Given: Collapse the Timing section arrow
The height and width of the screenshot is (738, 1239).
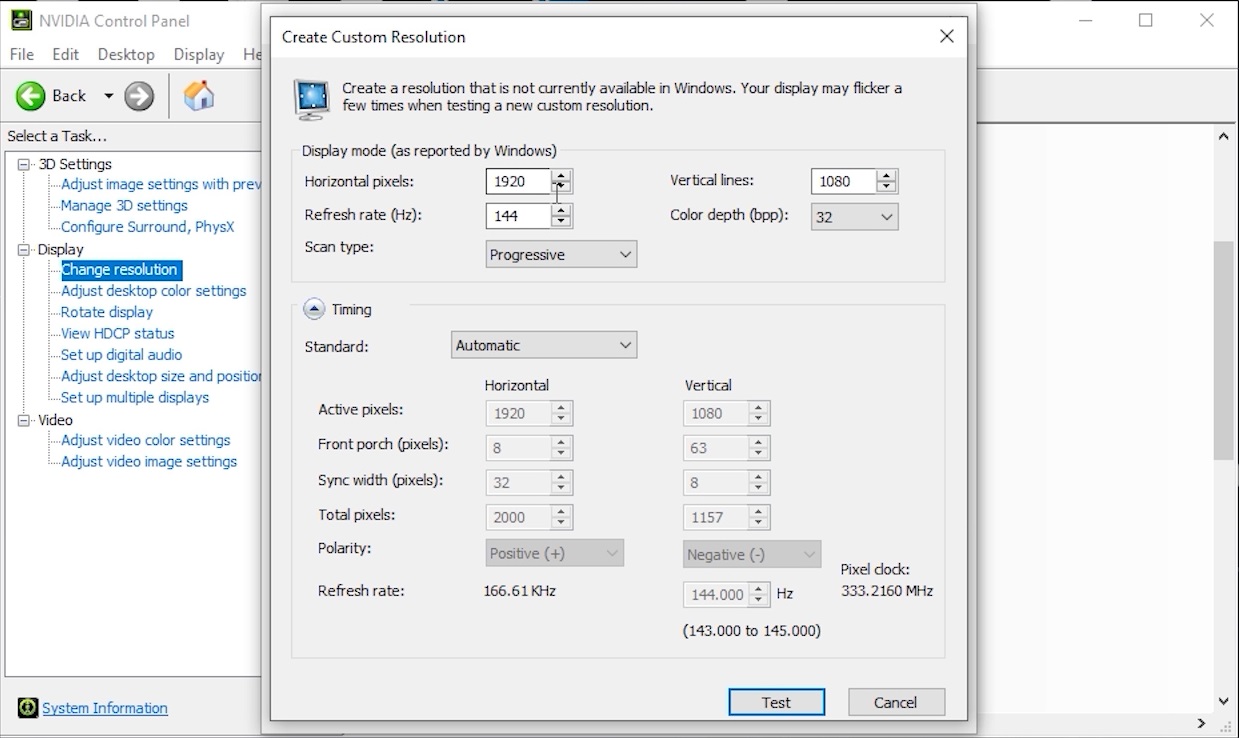Looking at the screenshot, I should (314, 309).
